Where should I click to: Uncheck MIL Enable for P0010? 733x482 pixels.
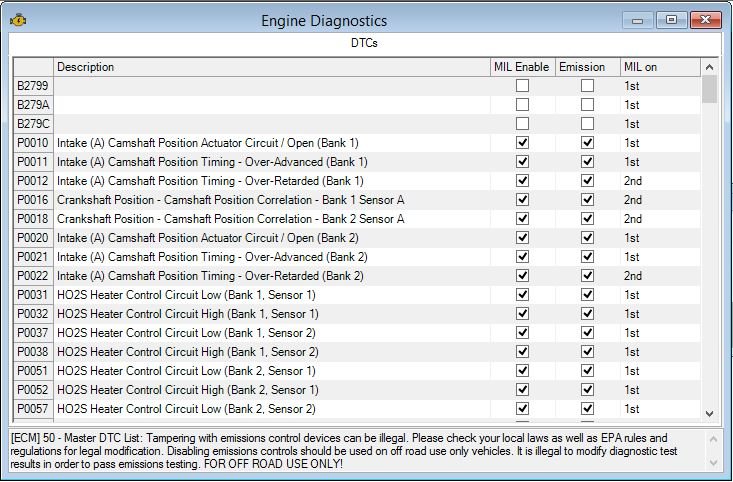522,143
